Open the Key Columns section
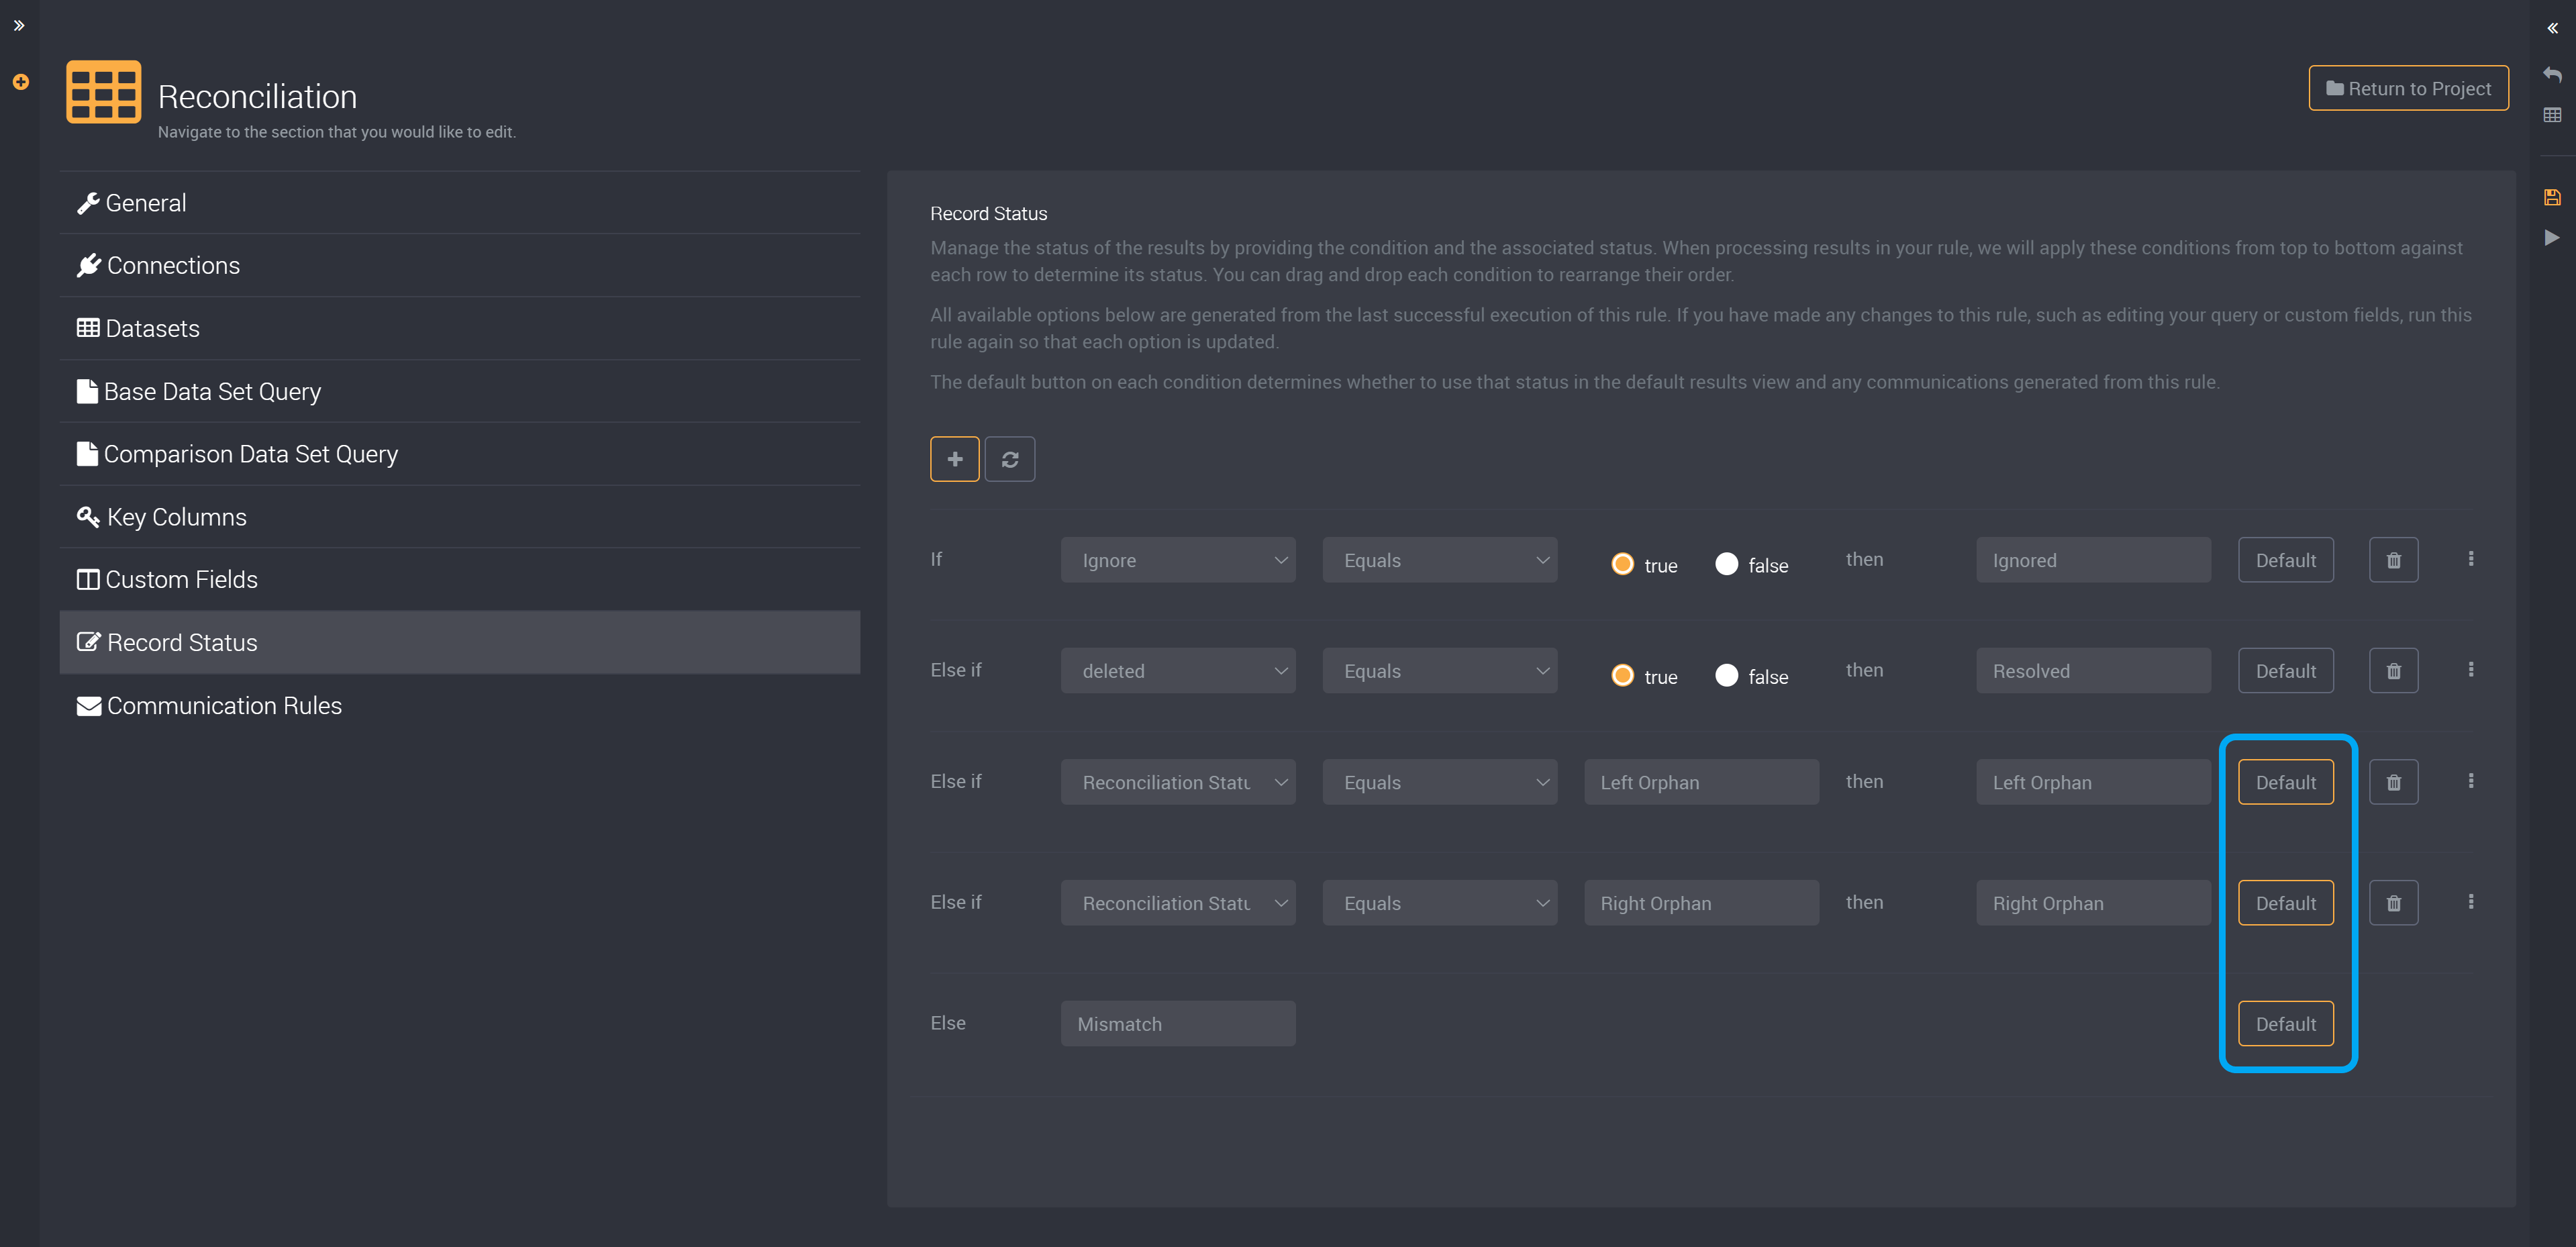 460,517
